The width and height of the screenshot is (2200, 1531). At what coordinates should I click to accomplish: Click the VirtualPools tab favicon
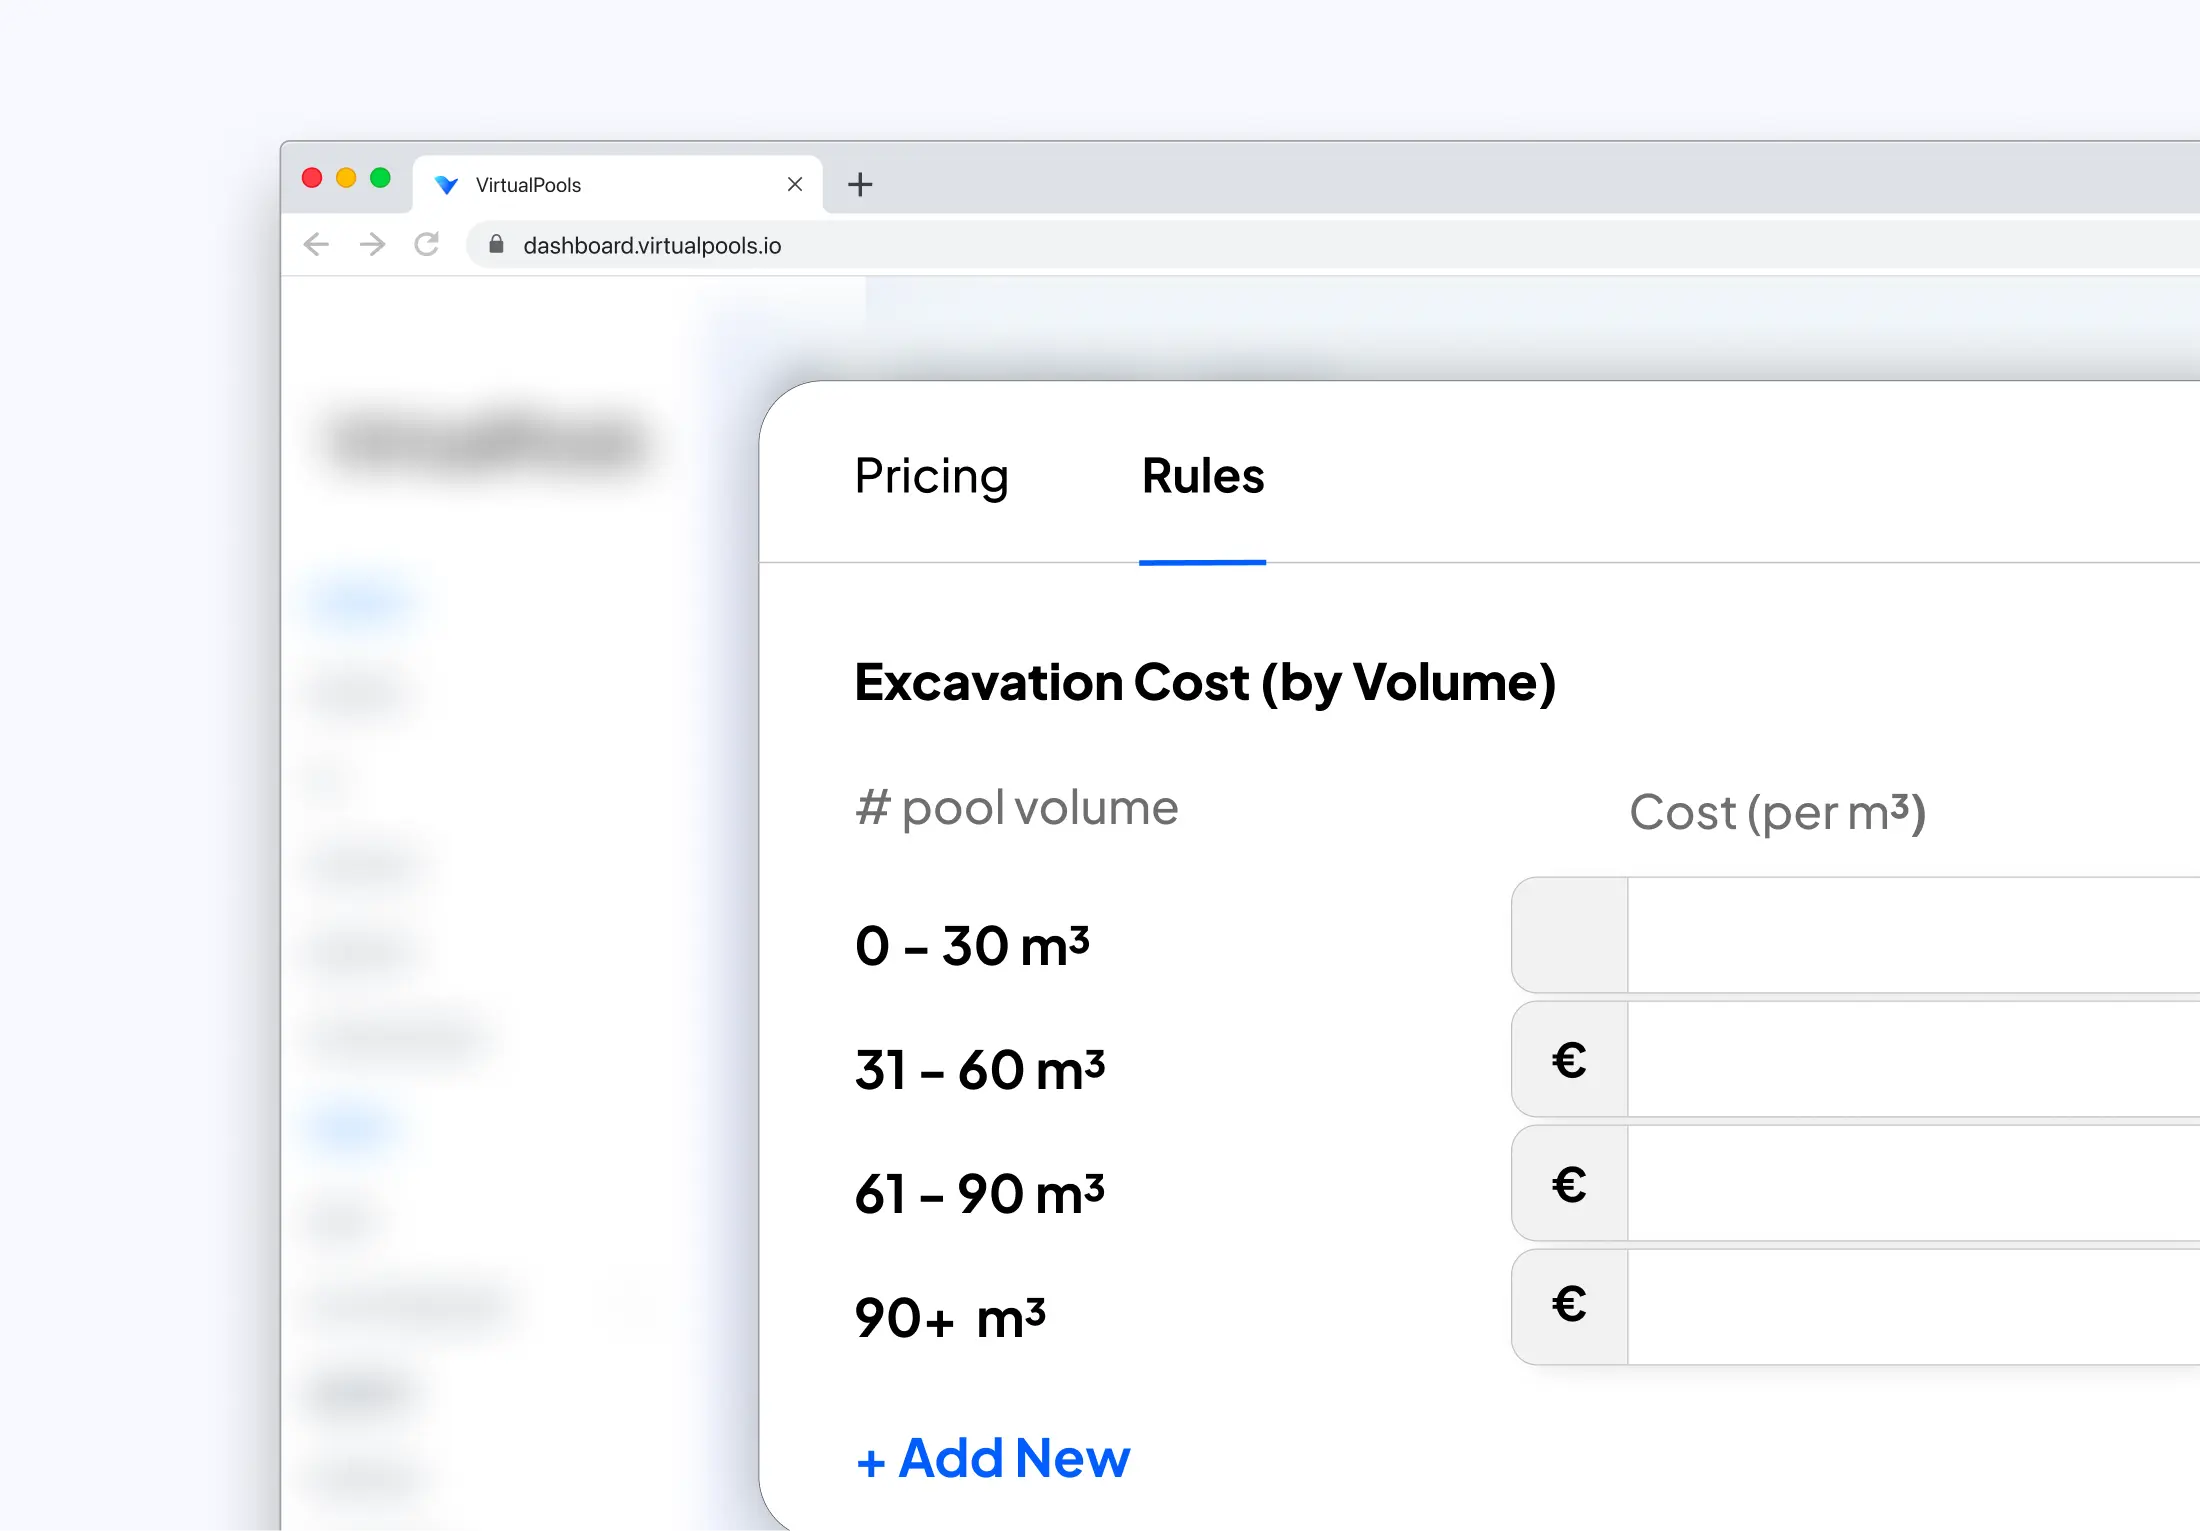[446, 185]
